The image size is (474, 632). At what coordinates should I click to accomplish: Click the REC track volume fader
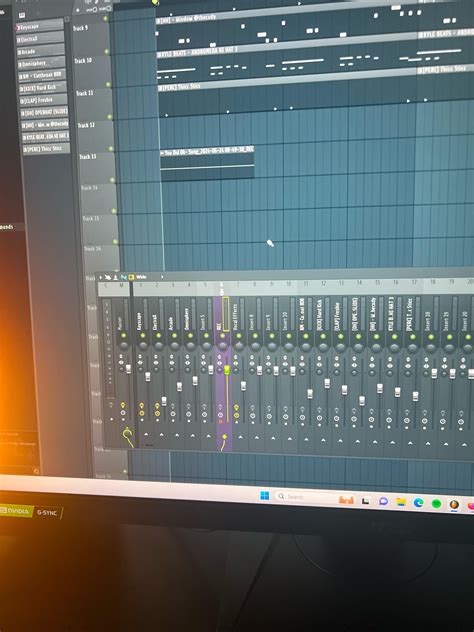[x=227, y=370]
